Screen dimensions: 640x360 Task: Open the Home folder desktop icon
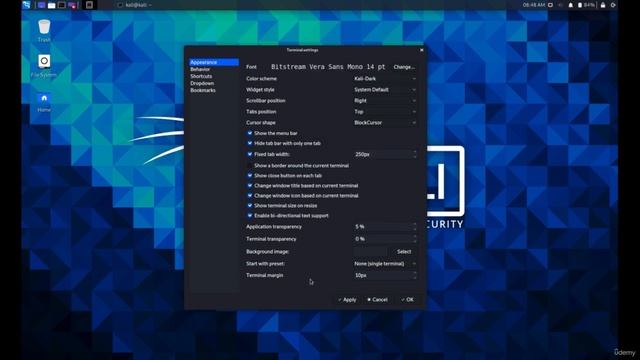coord(44,102)
